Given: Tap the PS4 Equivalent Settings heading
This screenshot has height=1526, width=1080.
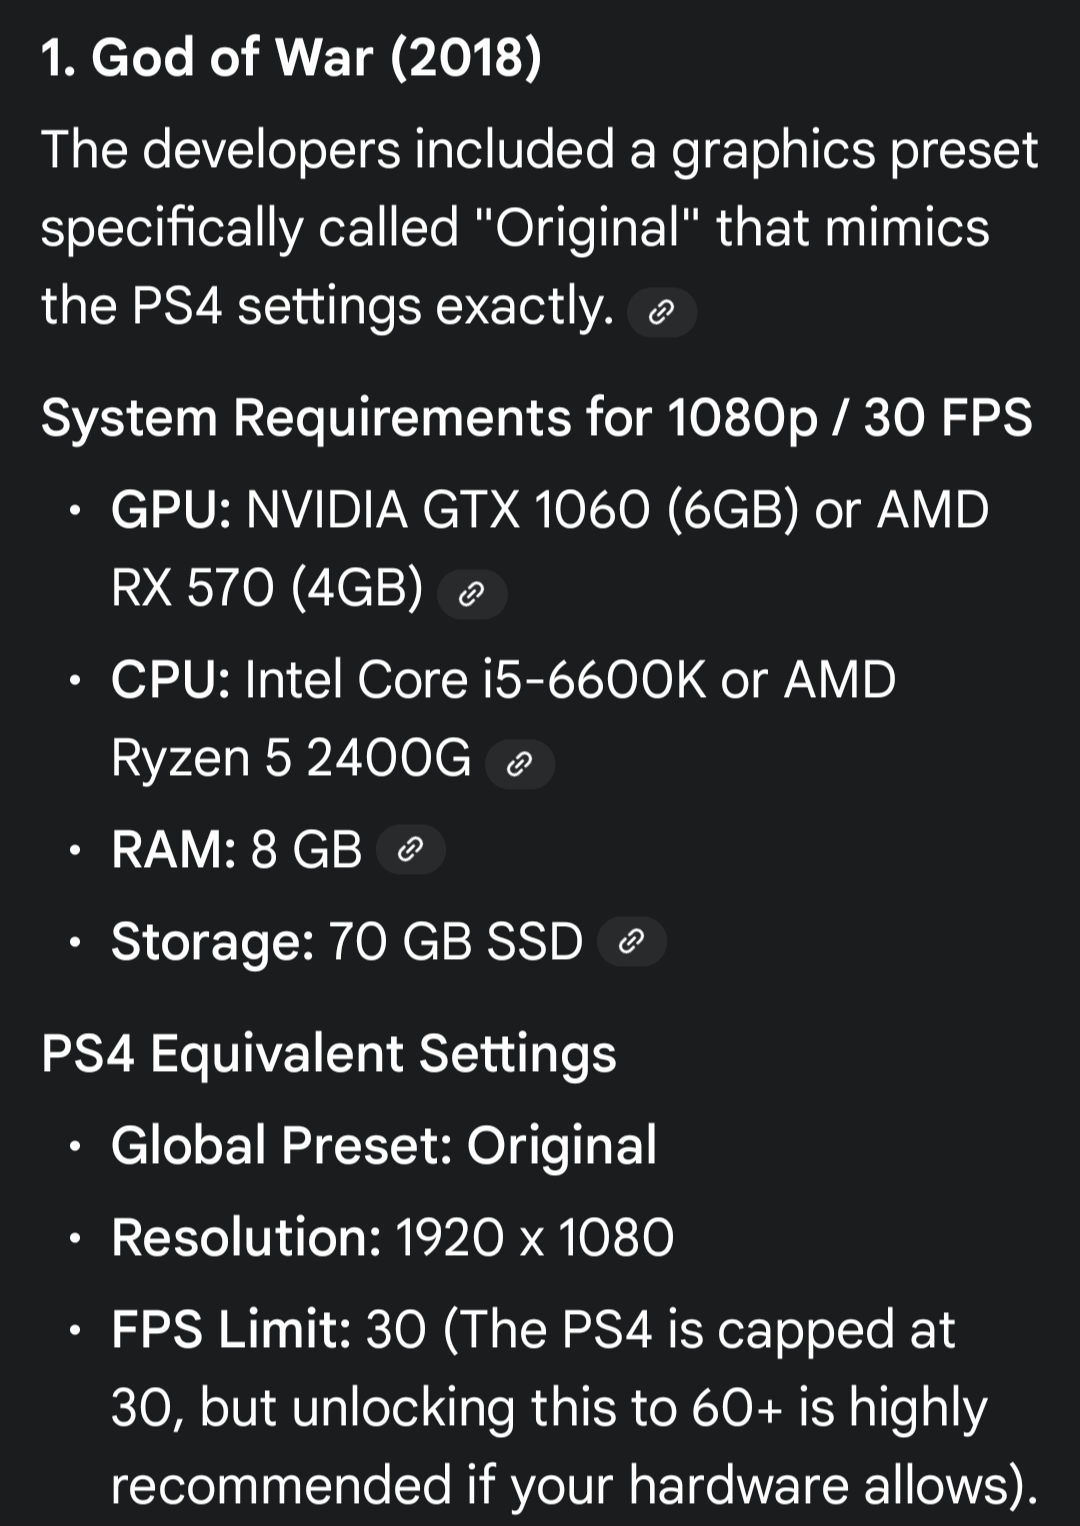Looking at the screenshot, I should tap(328, 1053).
